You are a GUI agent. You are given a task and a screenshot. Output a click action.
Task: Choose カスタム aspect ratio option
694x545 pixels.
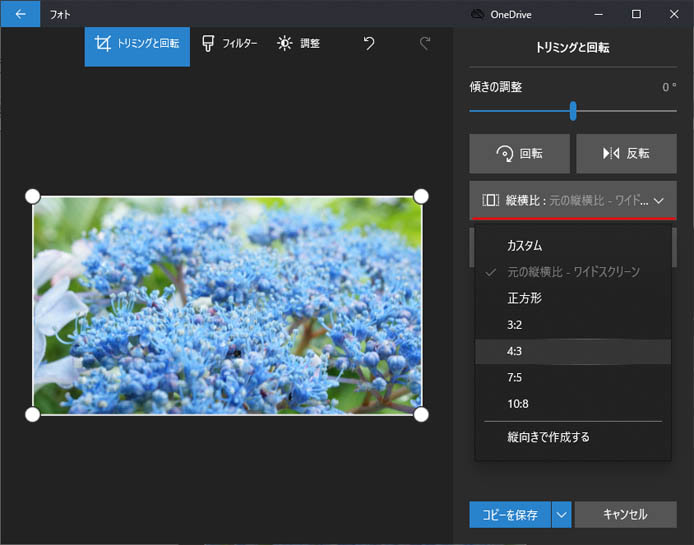573,245
